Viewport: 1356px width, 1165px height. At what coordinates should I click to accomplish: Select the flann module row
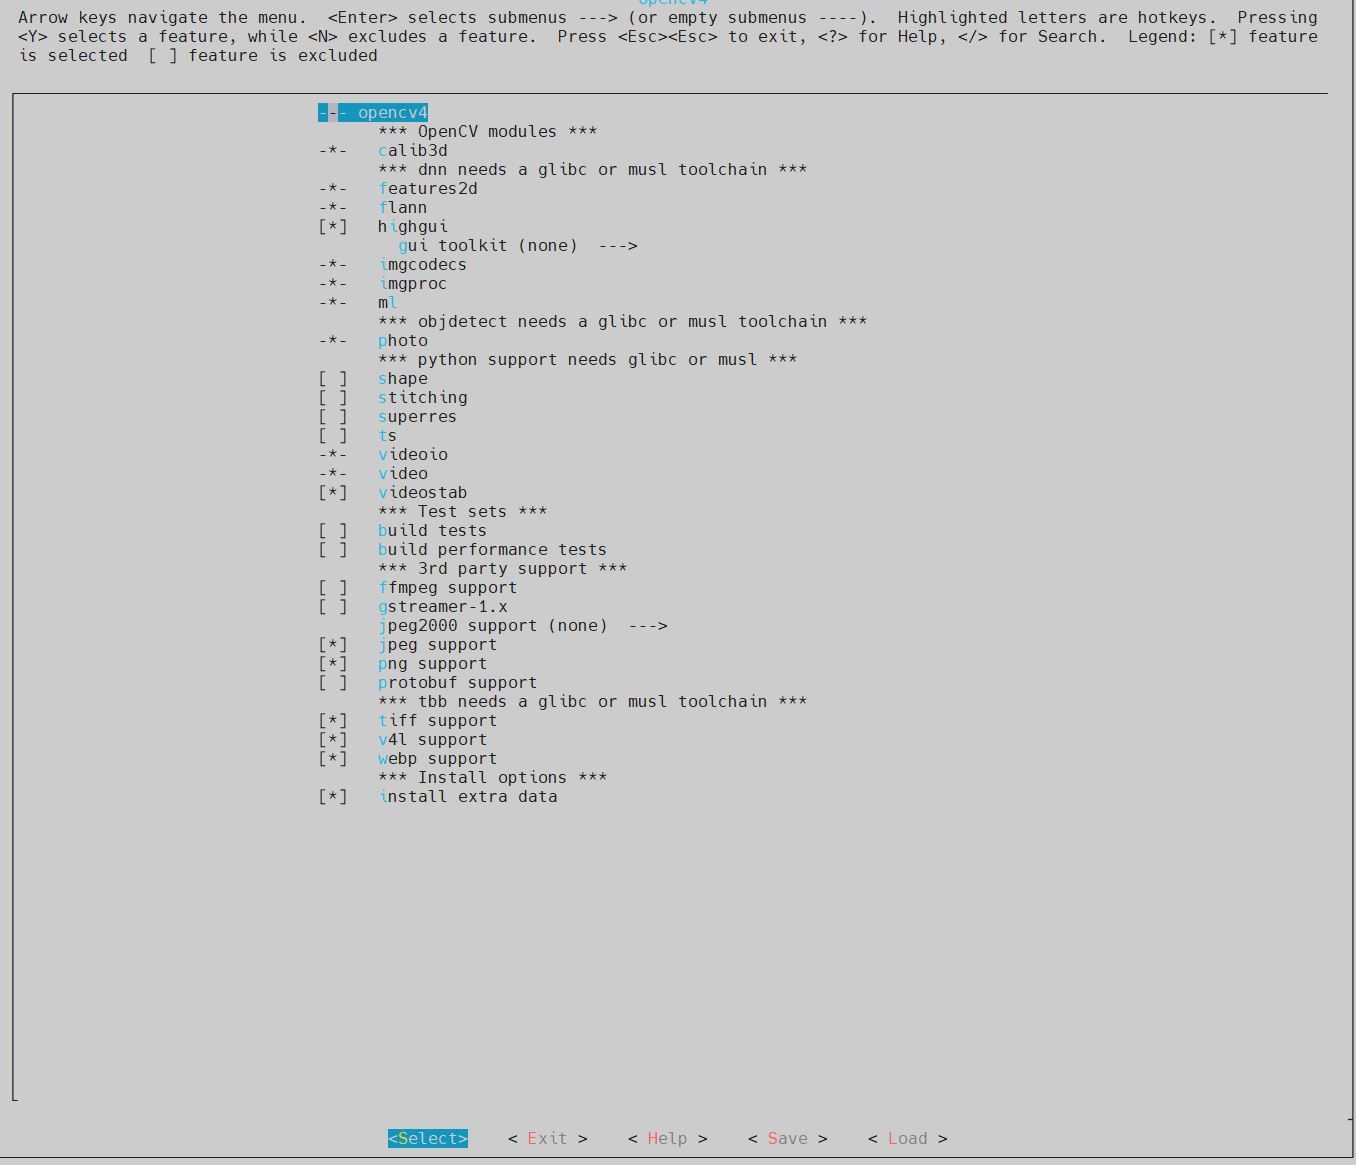pyautogui.click(x=373, y=208)
